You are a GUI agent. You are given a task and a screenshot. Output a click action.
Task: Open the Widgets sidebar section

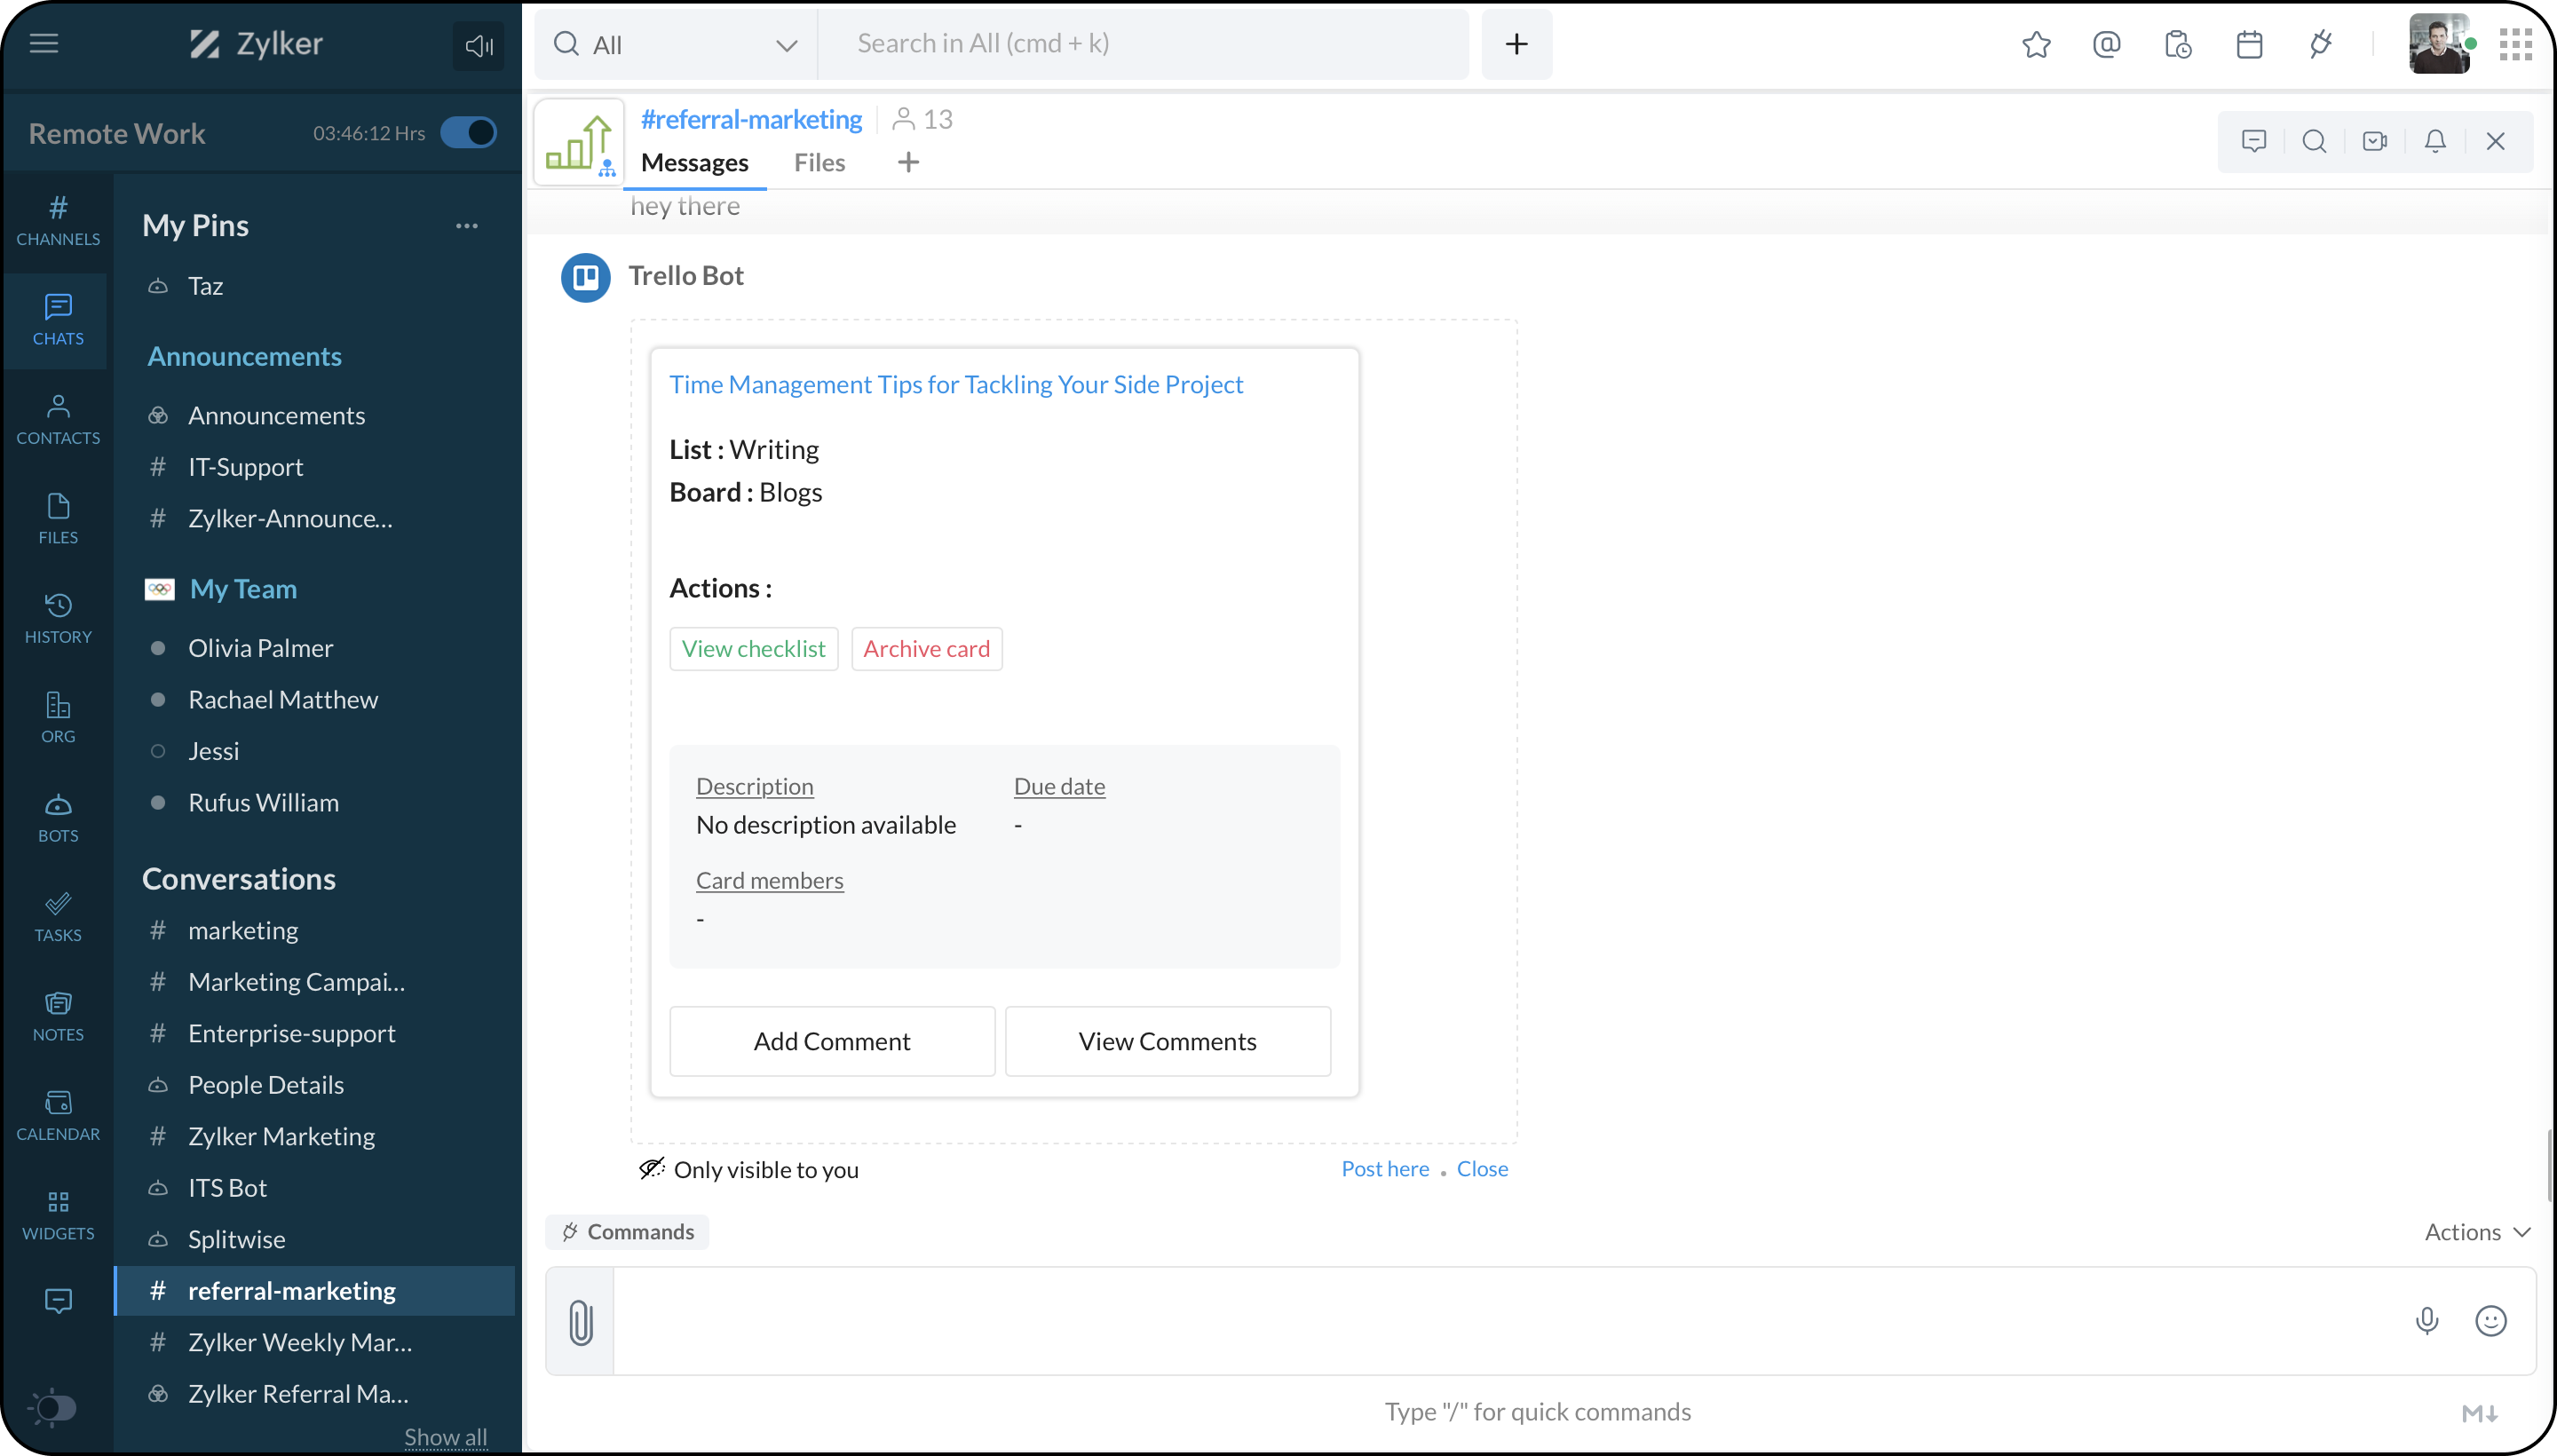58,1216
